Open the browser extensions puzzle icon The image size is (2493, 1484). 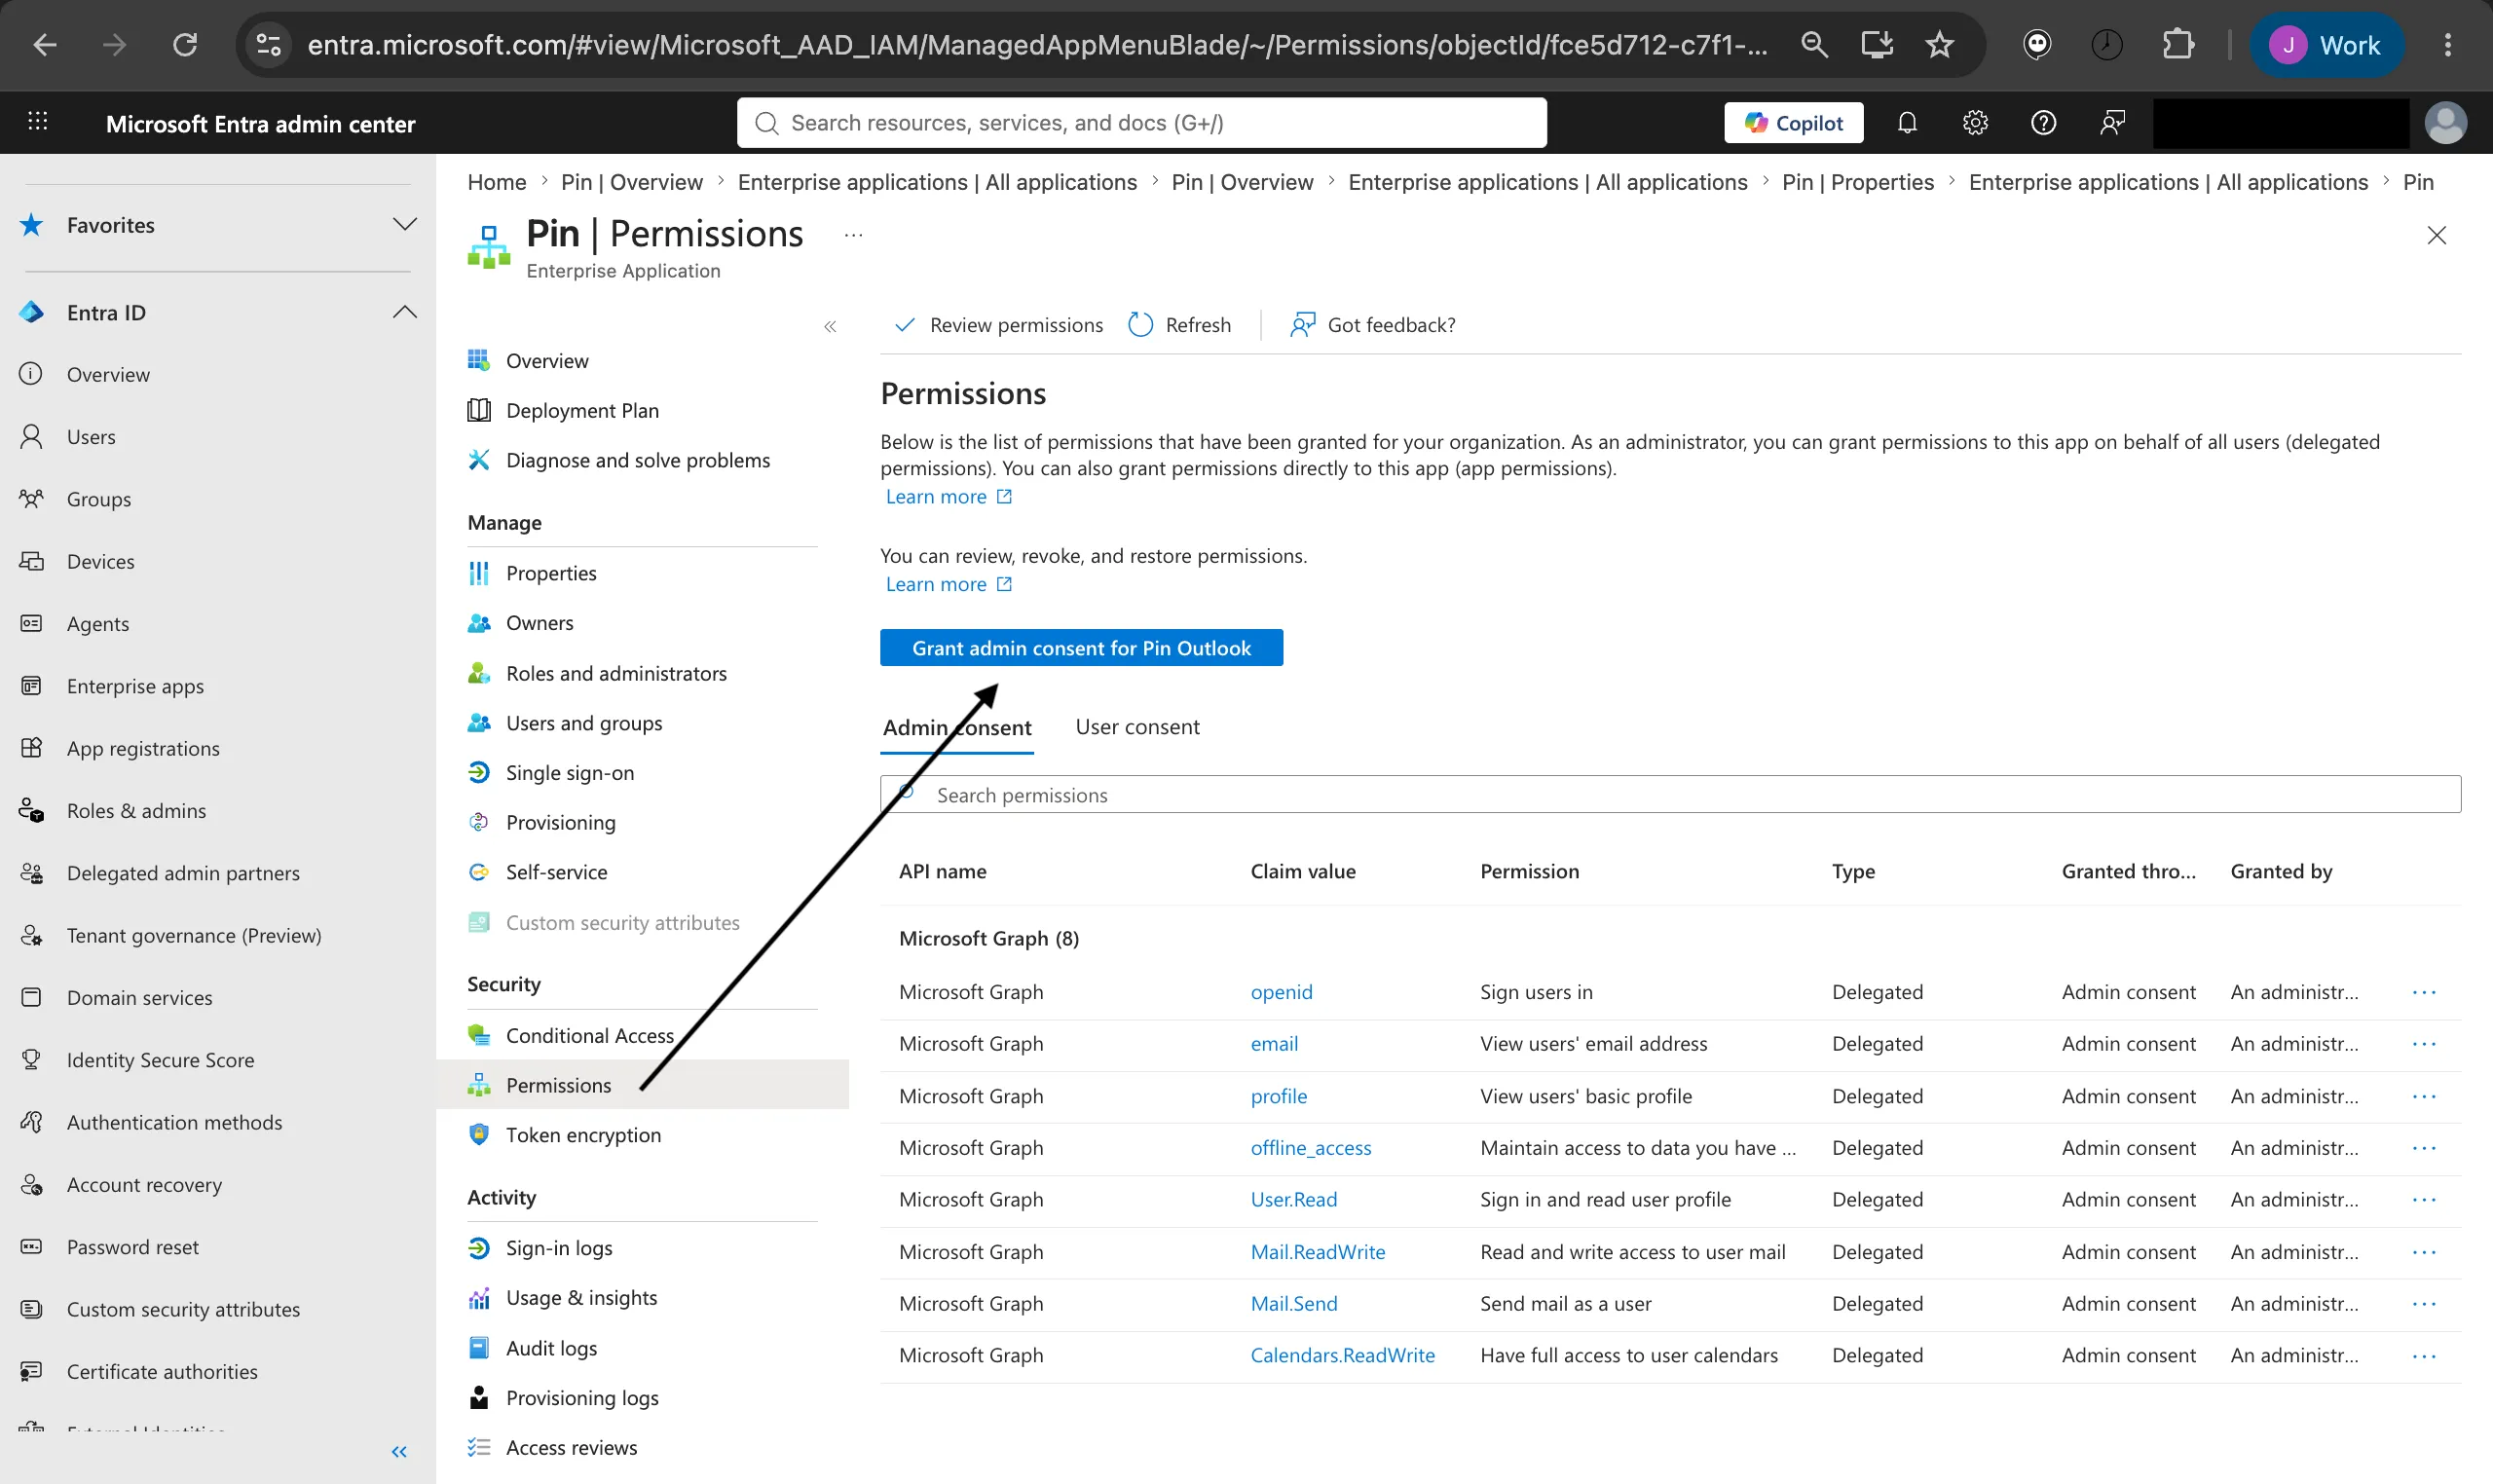tap(2177, 45)
